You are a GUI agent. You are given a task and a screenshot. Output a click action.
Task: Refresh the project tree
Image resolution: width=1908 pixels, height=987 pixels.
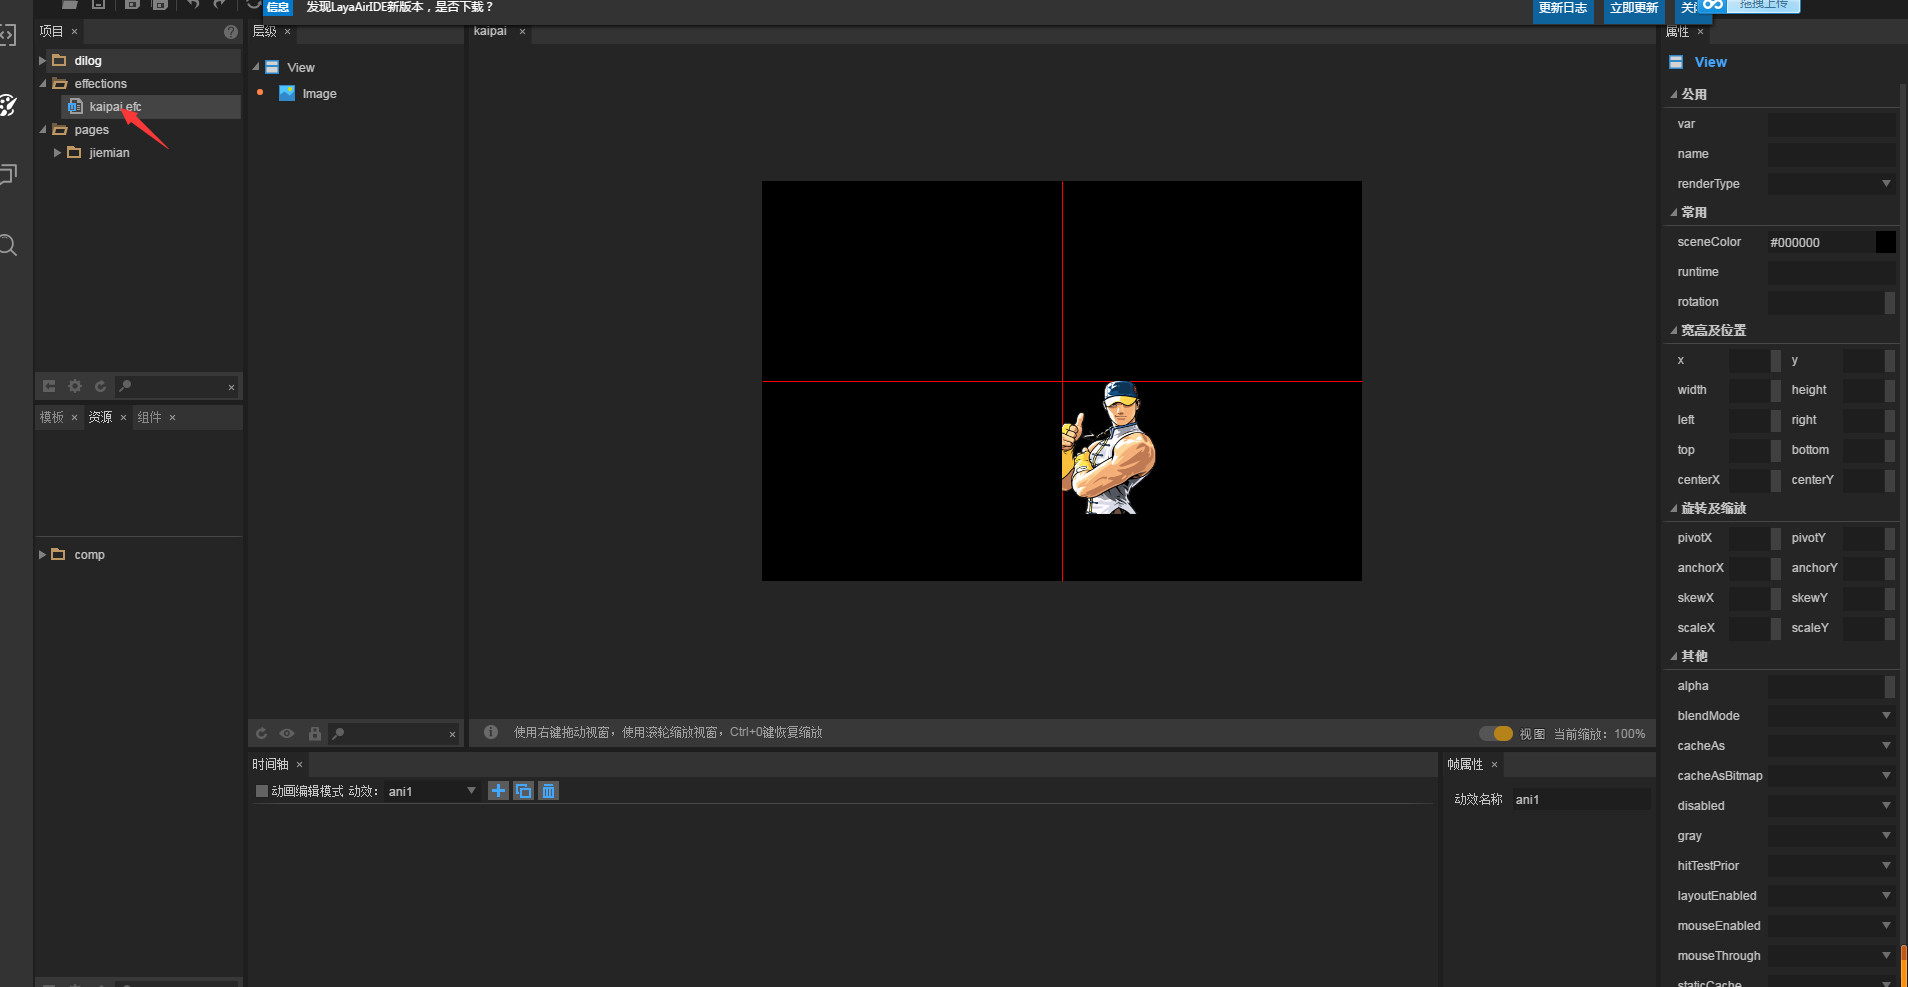pyautogui.click(x=100, y=386)
